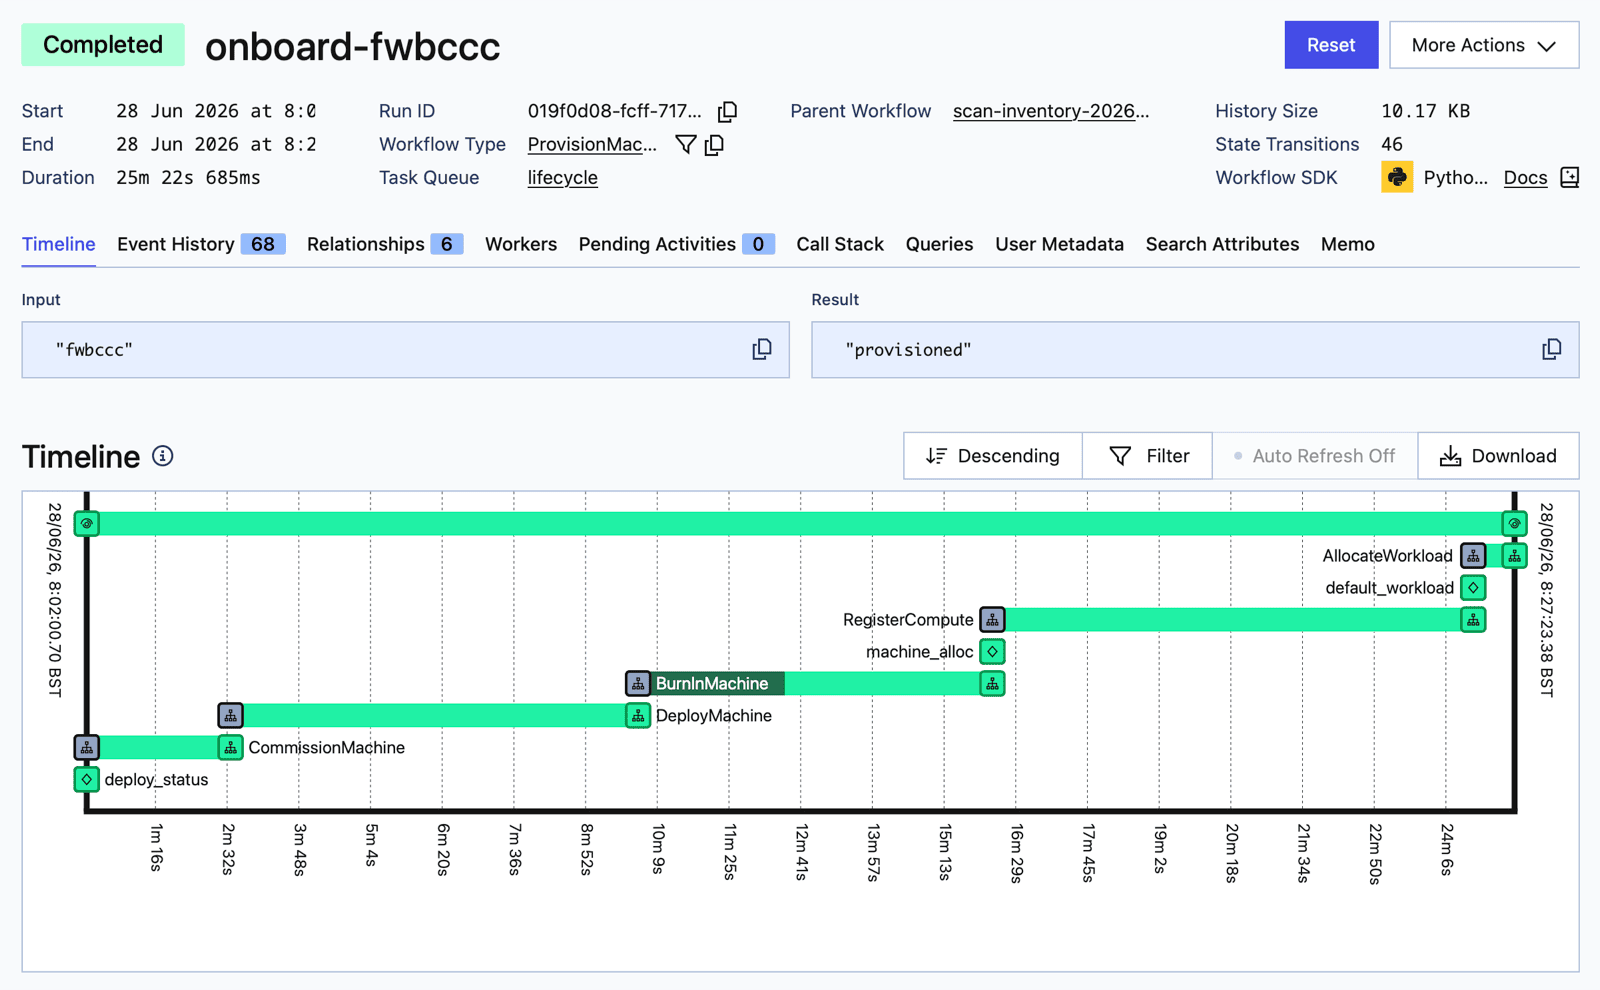Image resolution: width=1600 pixels, height=990 pixels.
Task: Click the Python SDK logo icon
Action: point(1397,177)
